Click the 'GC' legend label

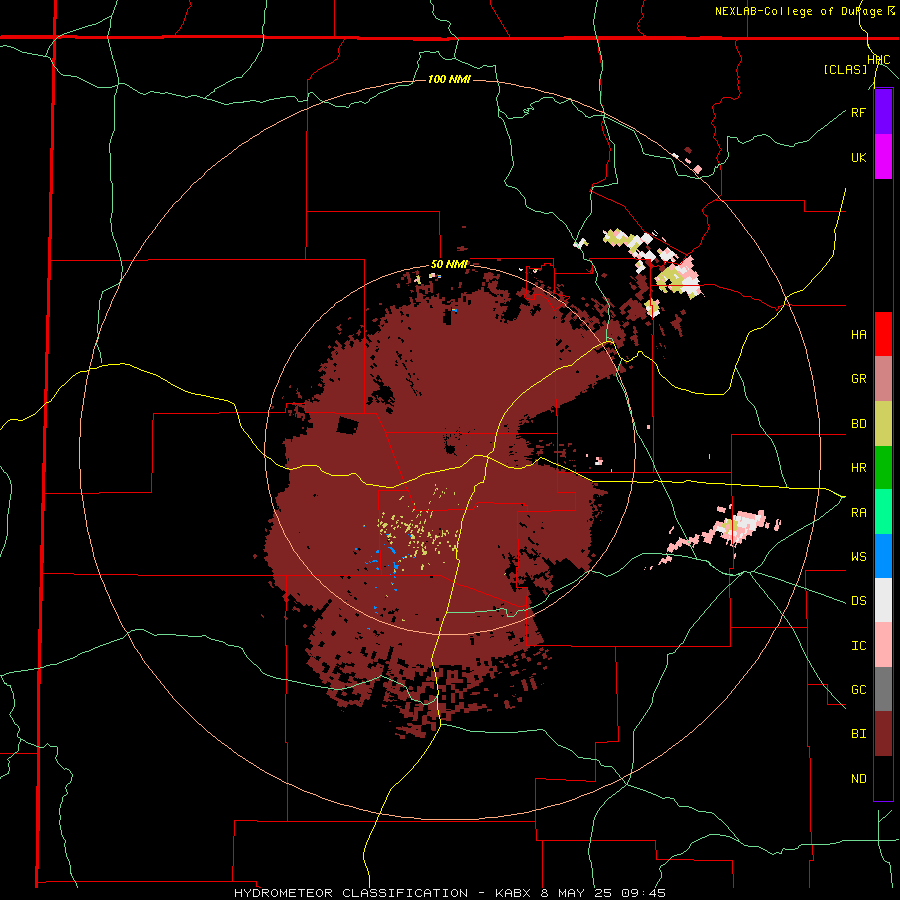pos(858,690)
